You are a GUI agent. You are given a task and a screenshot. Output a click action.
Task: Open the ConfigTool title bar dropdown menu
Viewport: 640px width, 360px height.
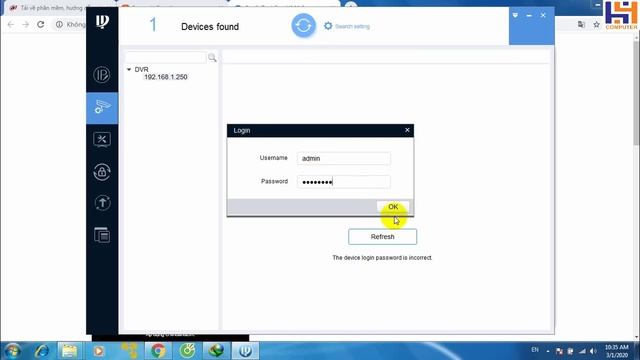click(x=515, y=16)
